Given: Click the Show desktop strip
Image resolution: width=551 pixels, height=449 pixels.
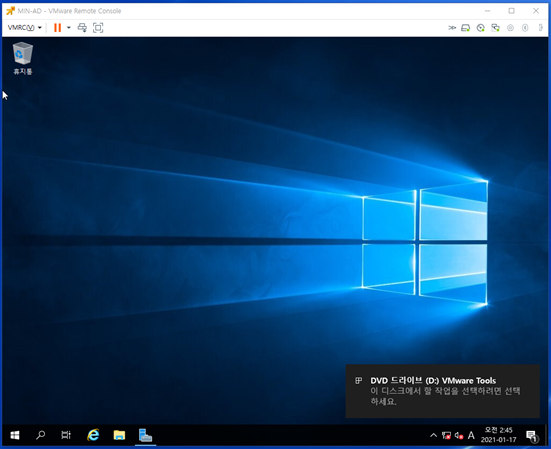Looking at the screenshot, I should (x=546, y=435).
